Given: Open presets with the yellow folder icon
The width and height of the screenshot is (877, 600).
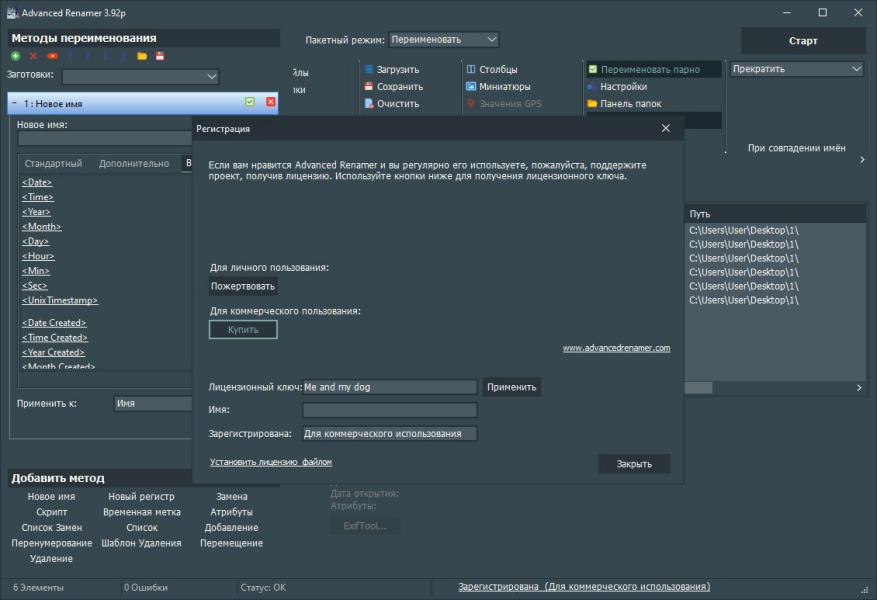Looking at the screenshot, I should [142, 56].
